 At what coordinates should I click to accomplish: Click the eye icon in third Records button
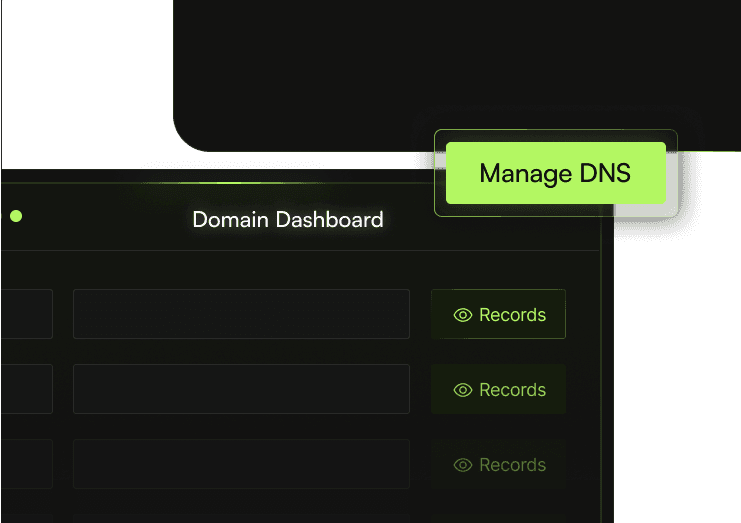pos(462,465)
